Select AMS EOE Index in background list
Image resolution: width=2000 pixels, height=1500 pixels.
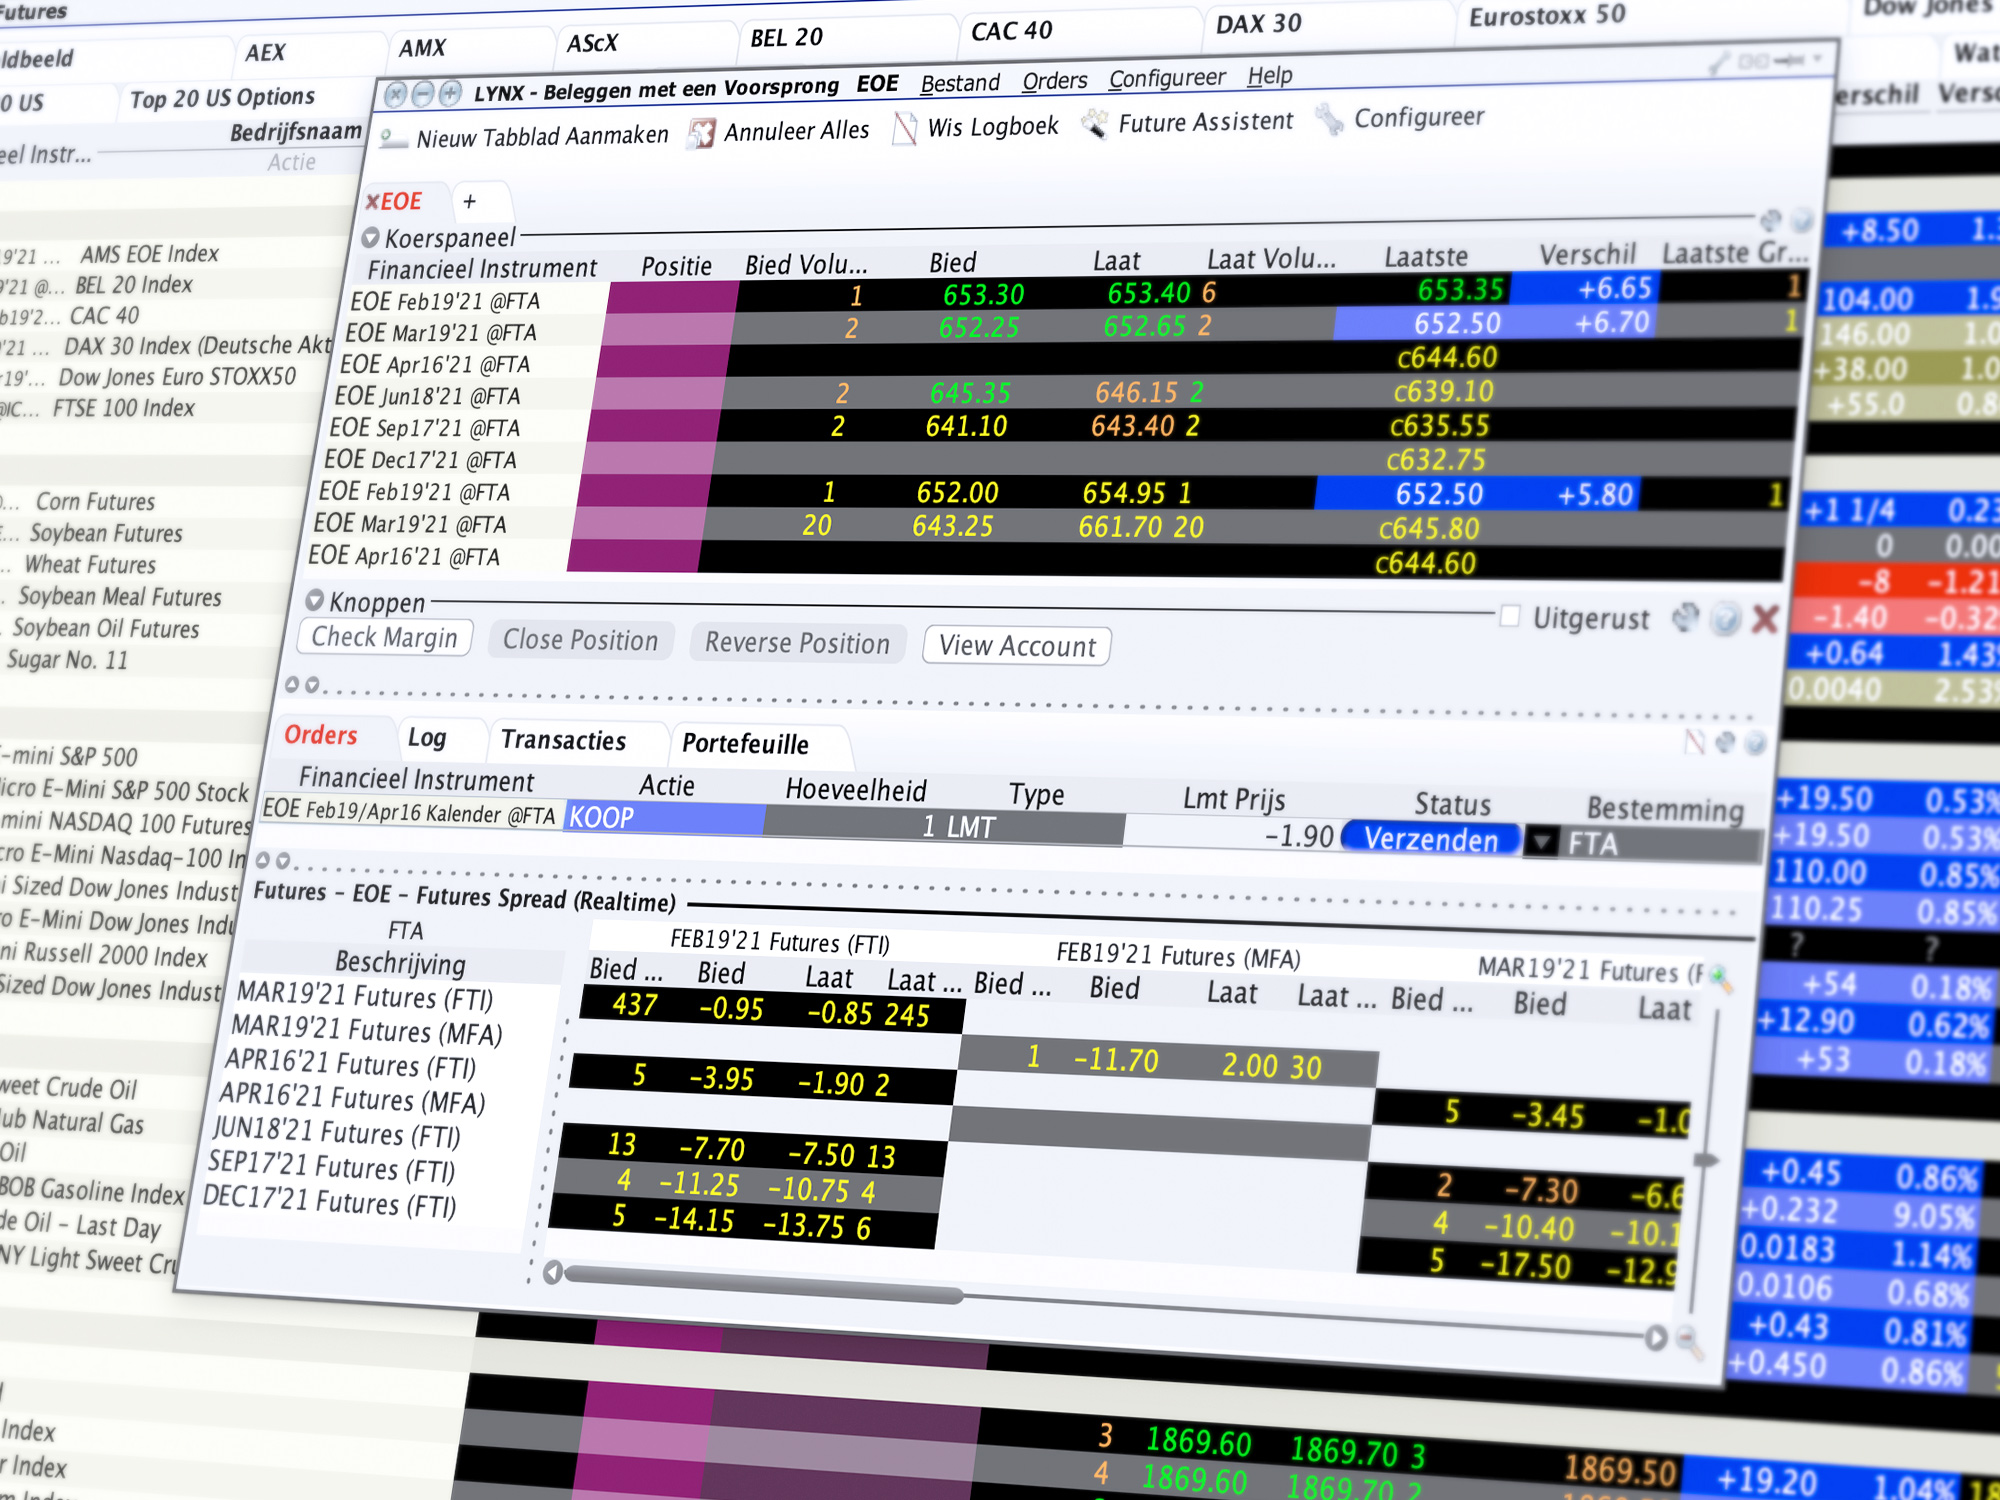149,254
